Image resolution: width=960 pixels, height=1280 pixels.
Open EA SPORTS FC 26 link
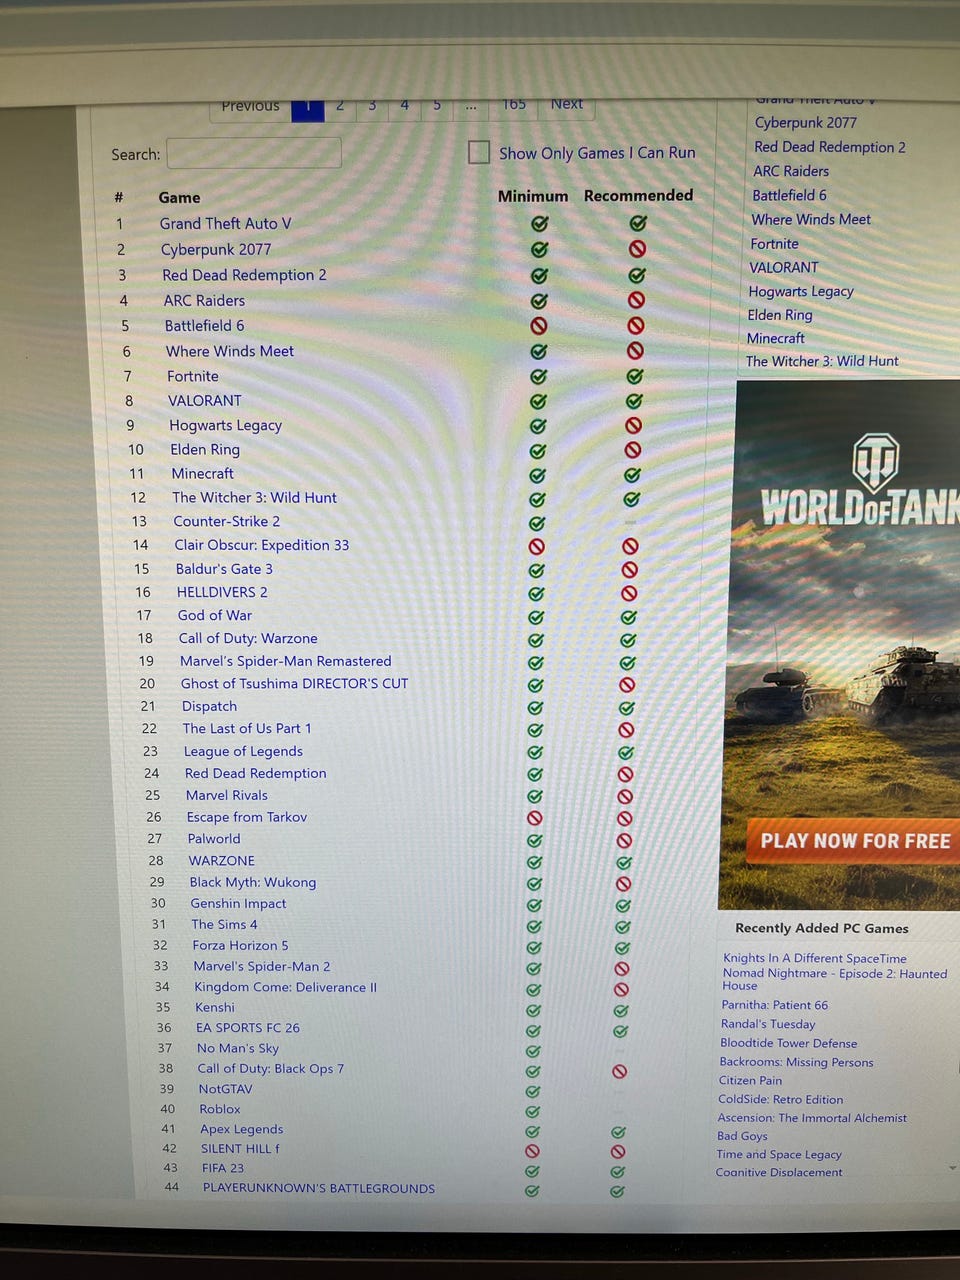(247, 1028)
